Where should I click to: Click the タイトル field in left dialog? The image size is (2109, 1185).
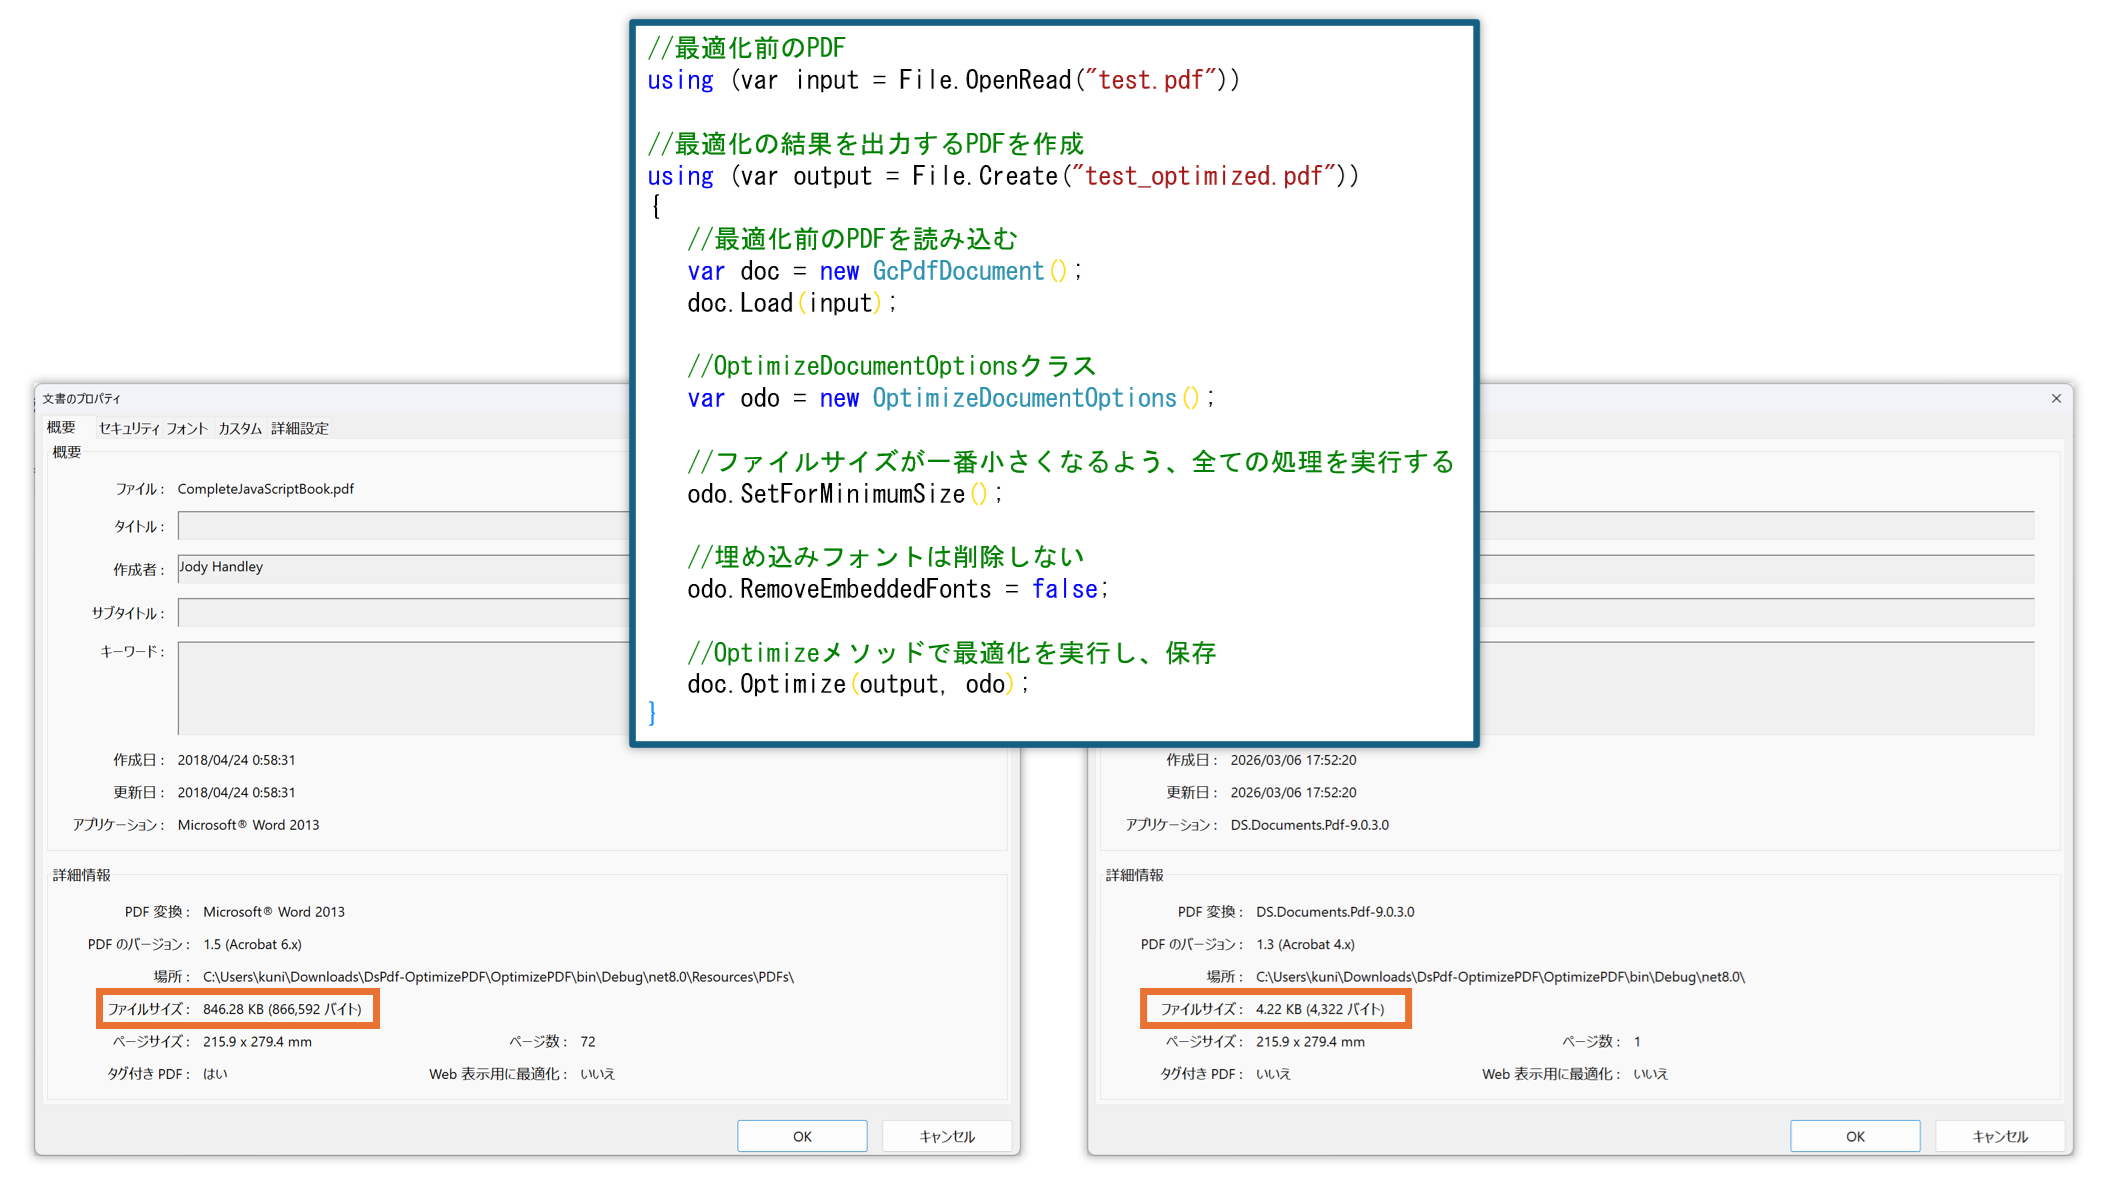point(403,526)
